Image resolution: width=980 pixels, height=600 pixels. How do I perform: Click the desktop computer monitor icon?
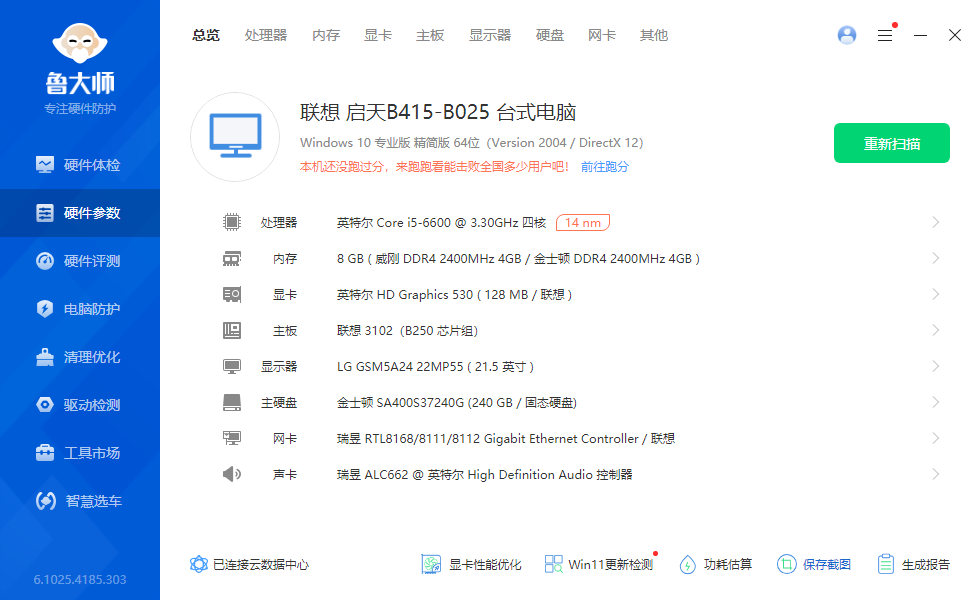coord(235,137)
